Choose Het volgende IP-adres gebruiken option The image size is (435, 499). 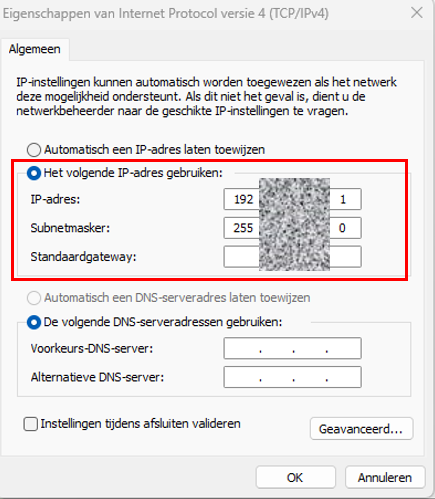(x=34, y=173)
